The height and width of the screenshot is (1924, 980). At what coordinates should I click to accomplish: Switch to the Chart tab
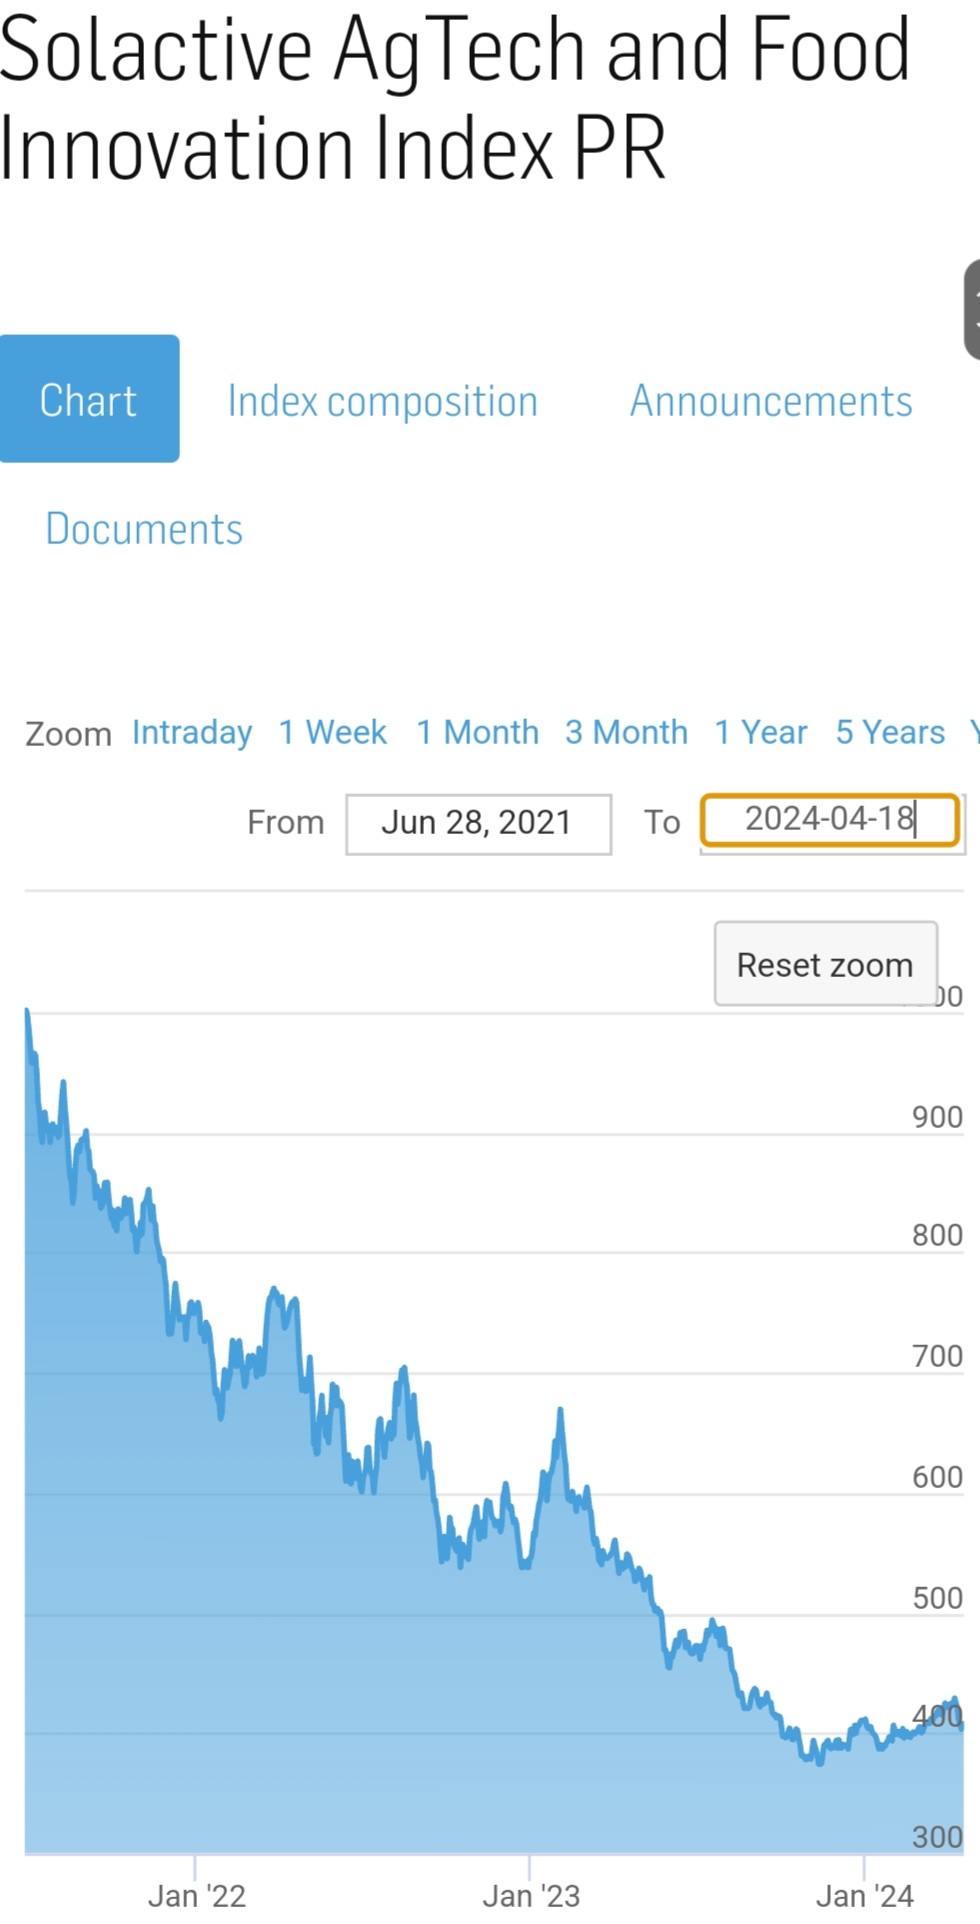coord(89,399)
